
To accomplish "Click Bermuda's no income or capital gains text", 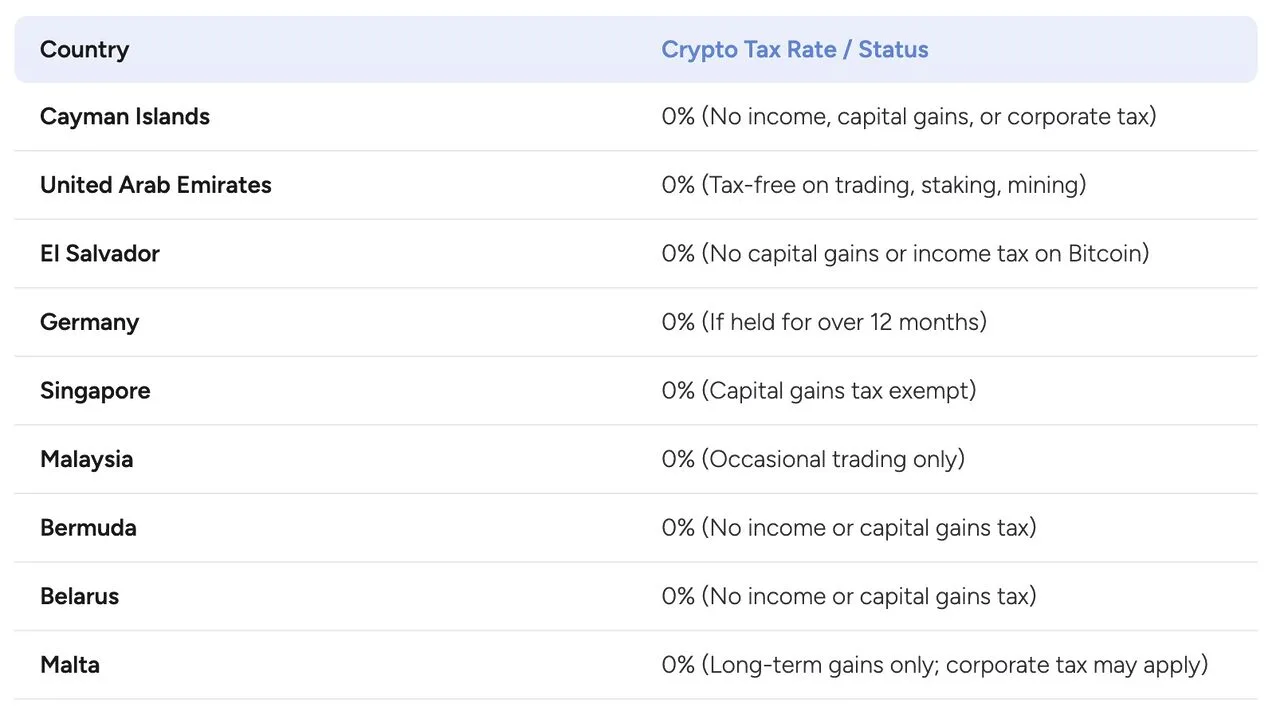I will (x=848, y=527).
